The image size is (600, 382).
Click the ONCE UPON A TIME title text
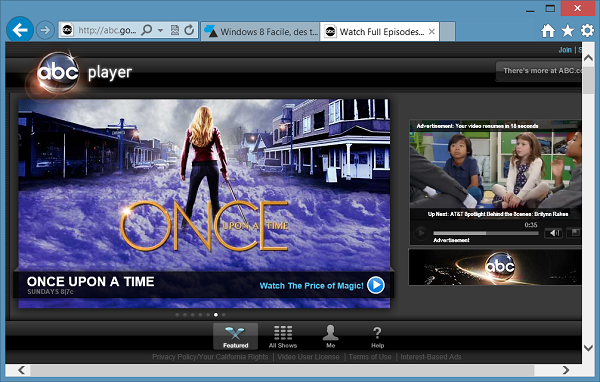pos(90,282)
